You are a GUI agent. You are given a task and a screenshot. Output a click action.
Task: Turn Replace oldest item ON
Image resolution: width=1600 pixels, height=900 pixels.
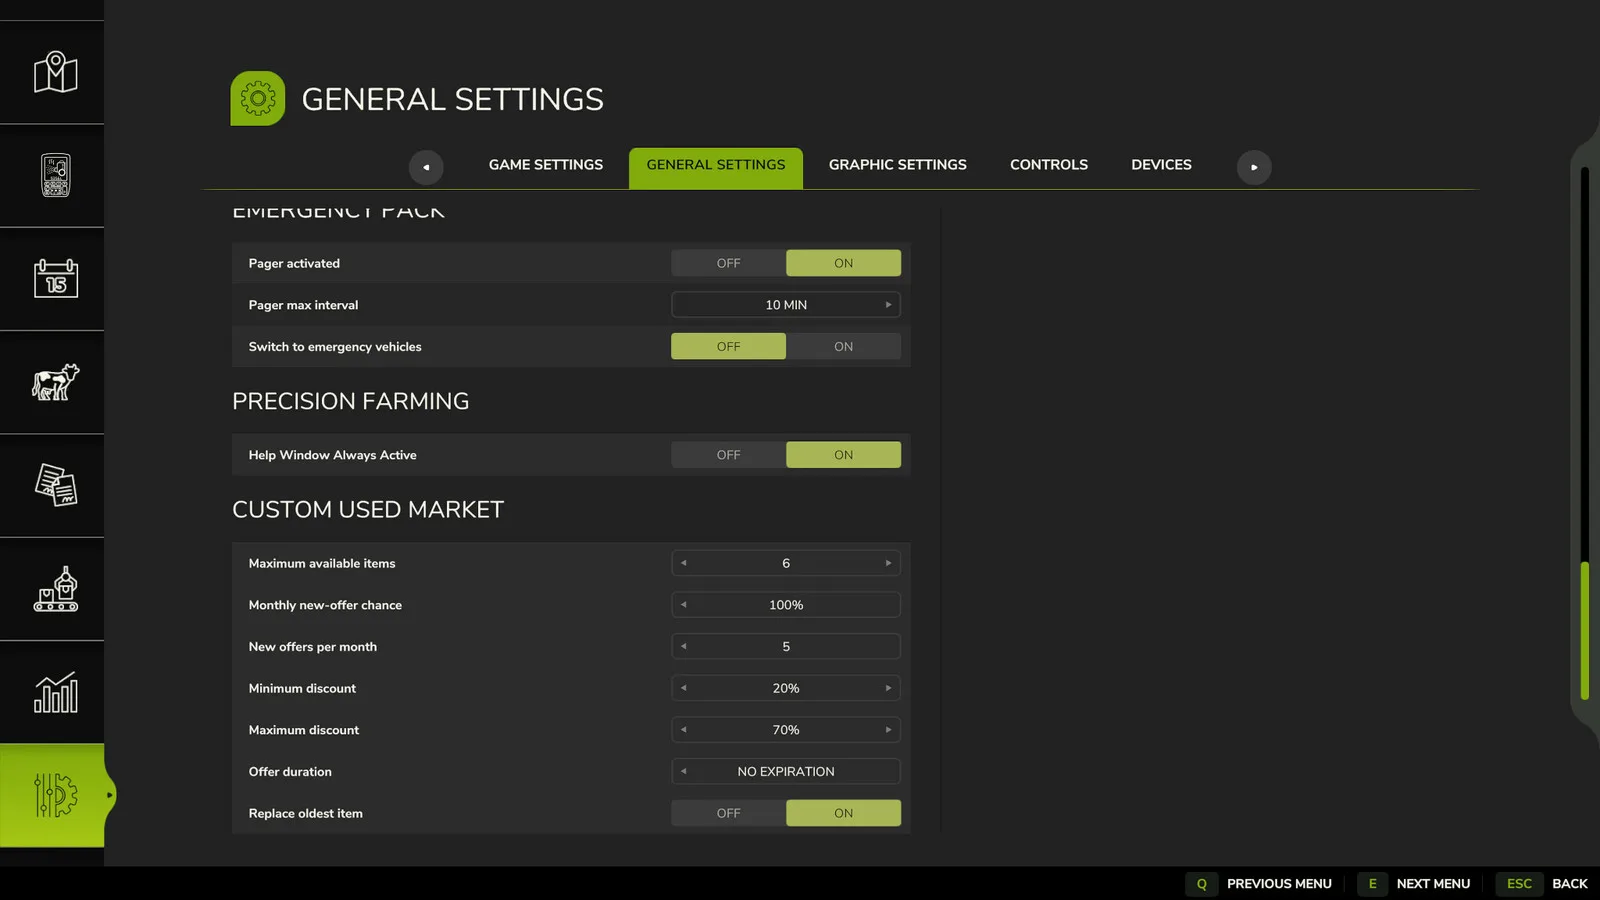tap(843, 813)
